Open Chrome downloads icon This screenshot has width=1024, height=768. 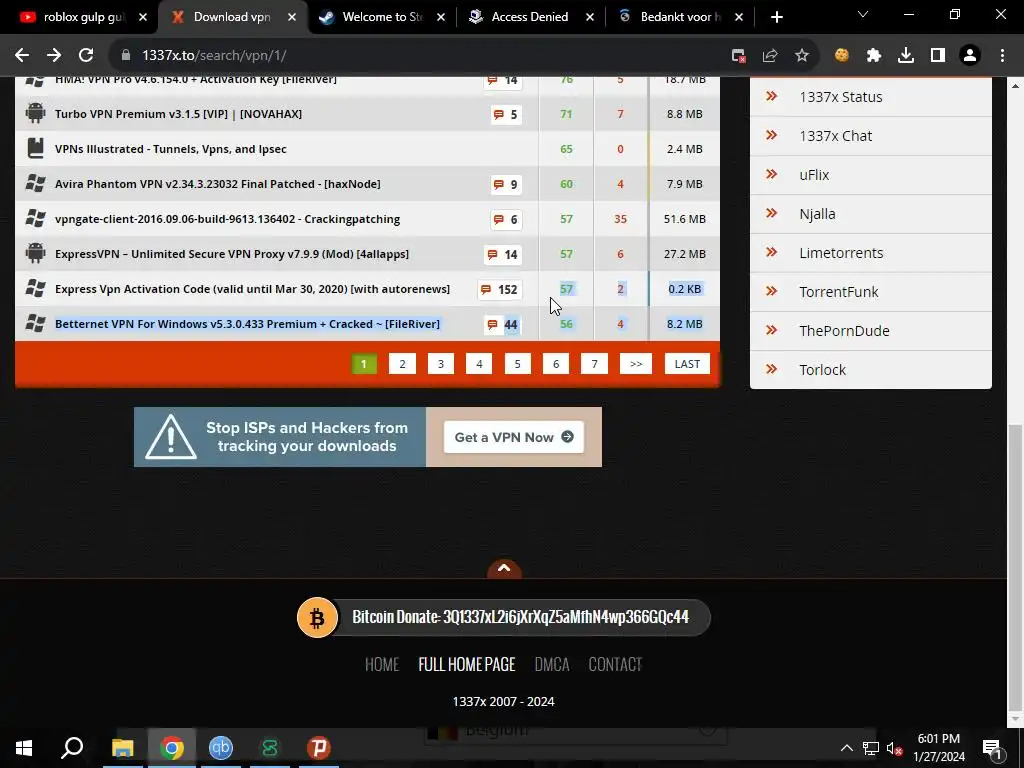(906, 56)
